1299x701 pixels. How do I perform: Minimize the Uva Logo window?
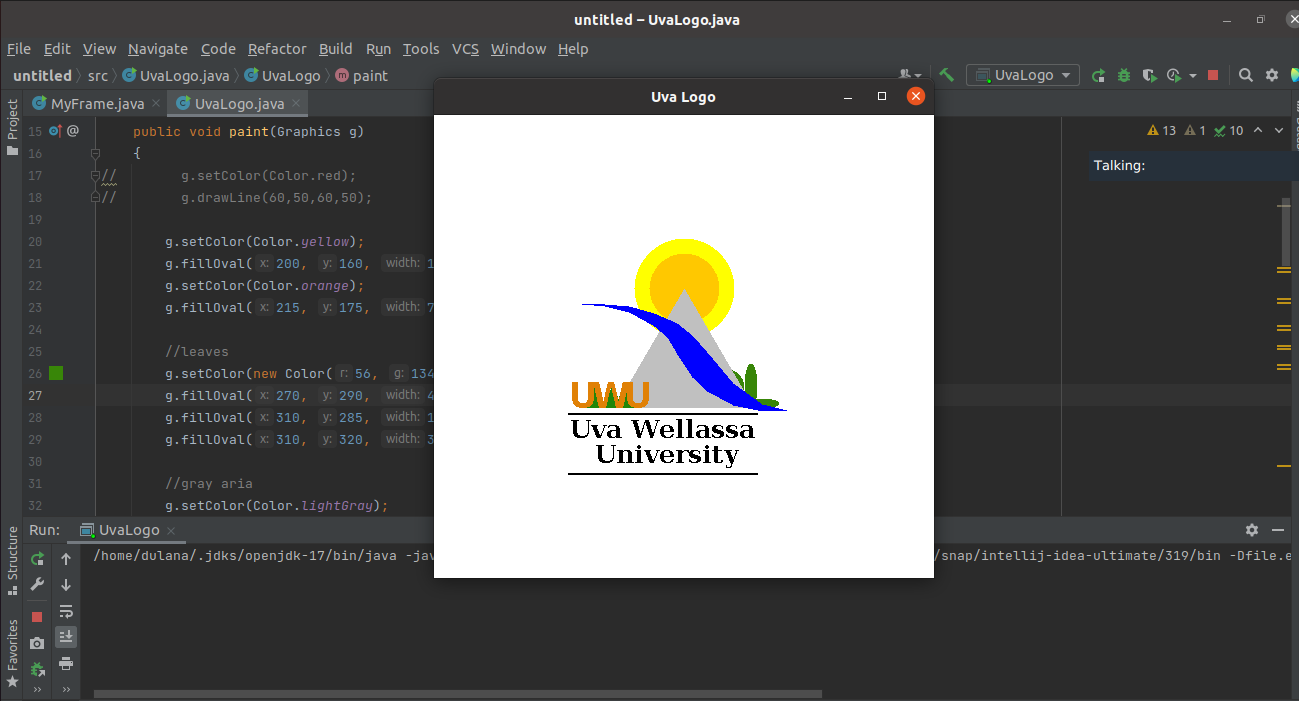[x=848, y=97]
